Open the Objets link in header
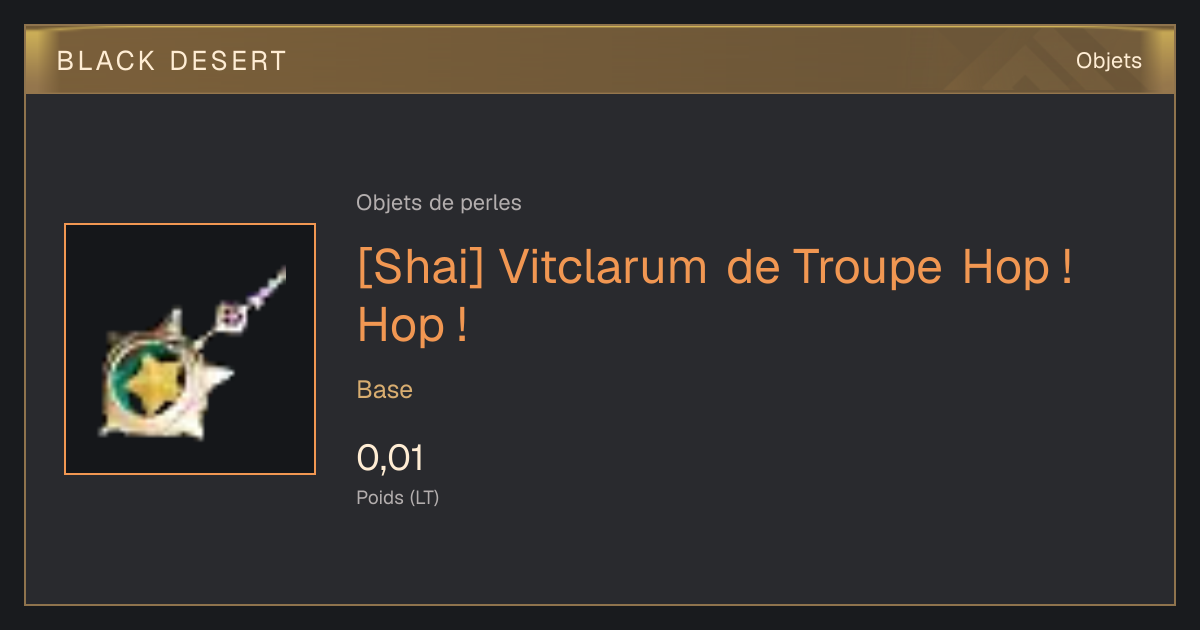1200x630 pixels. pos(1108,61)
